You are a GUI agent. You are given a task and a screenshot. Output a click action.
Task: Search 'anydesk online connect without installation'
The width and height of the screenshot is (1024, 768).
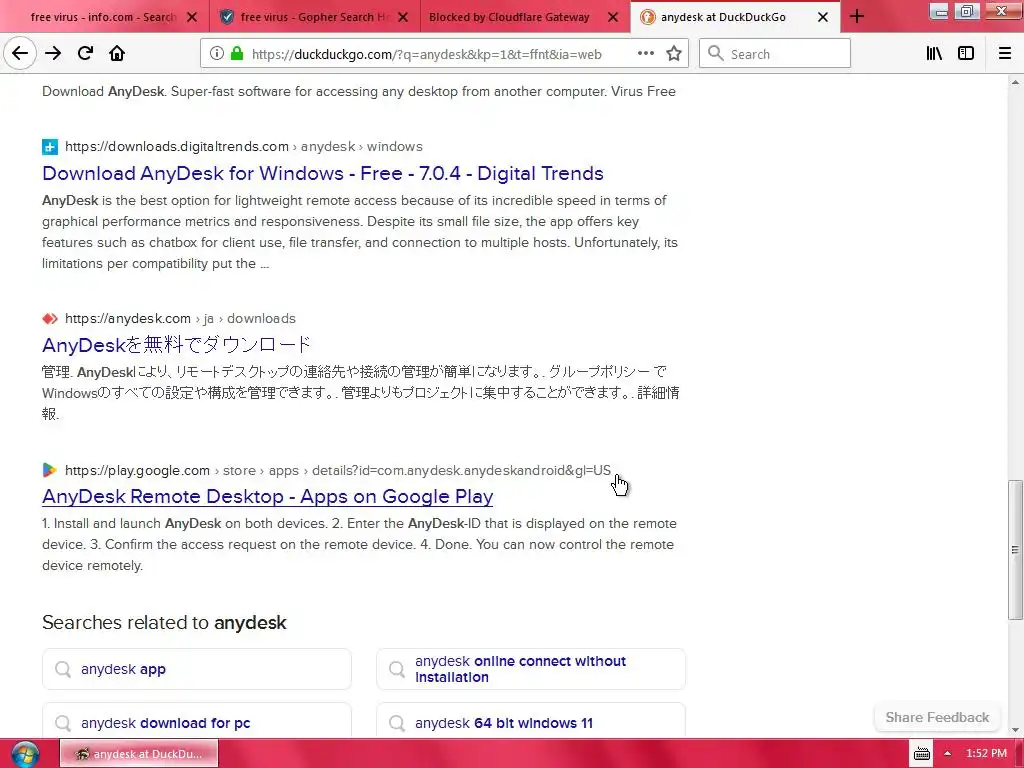[531, 669]
